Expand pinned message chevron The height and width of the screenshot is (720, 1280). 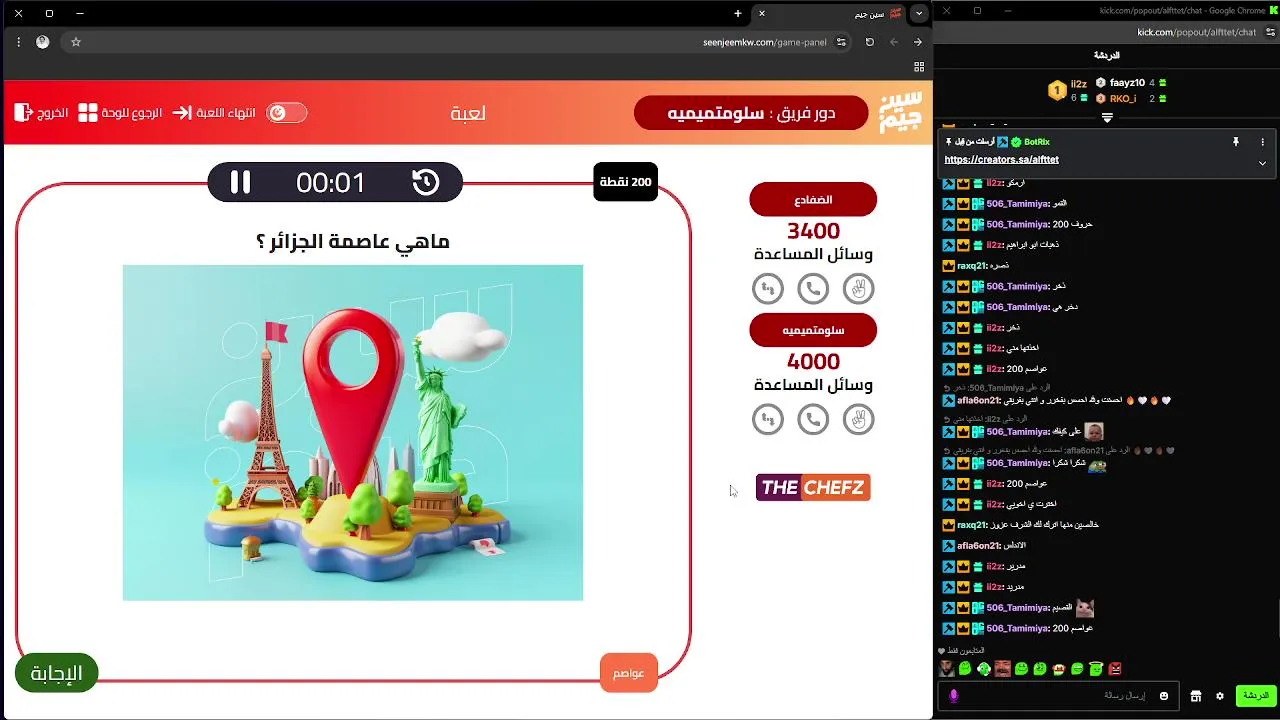pos(1262,163)
